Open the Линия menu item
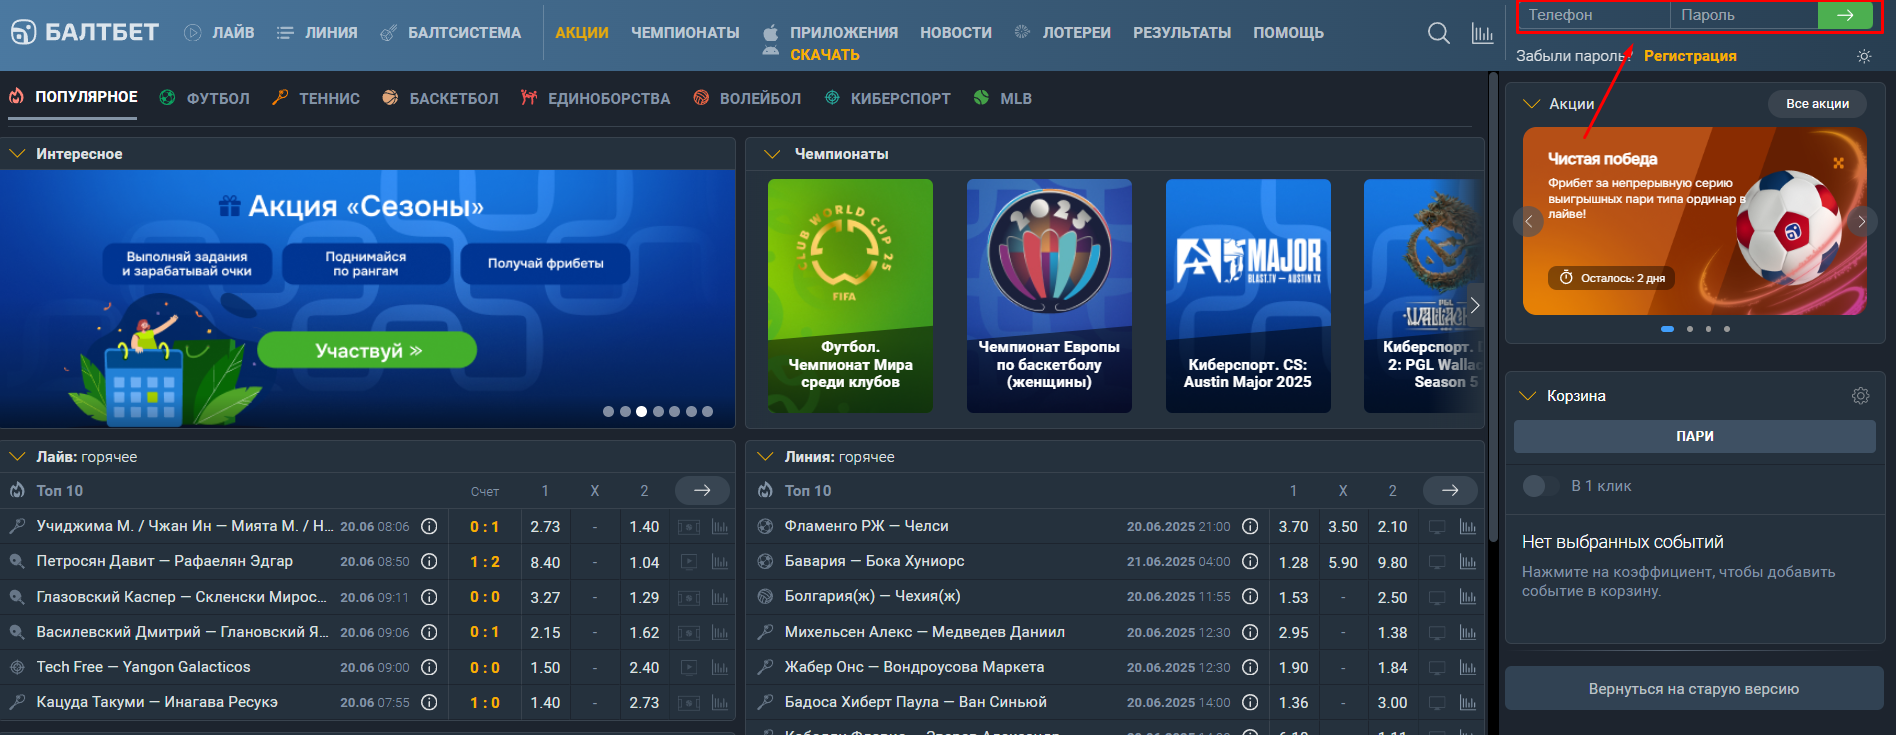This screenshot has height=735, width=1896. [317, 33]
